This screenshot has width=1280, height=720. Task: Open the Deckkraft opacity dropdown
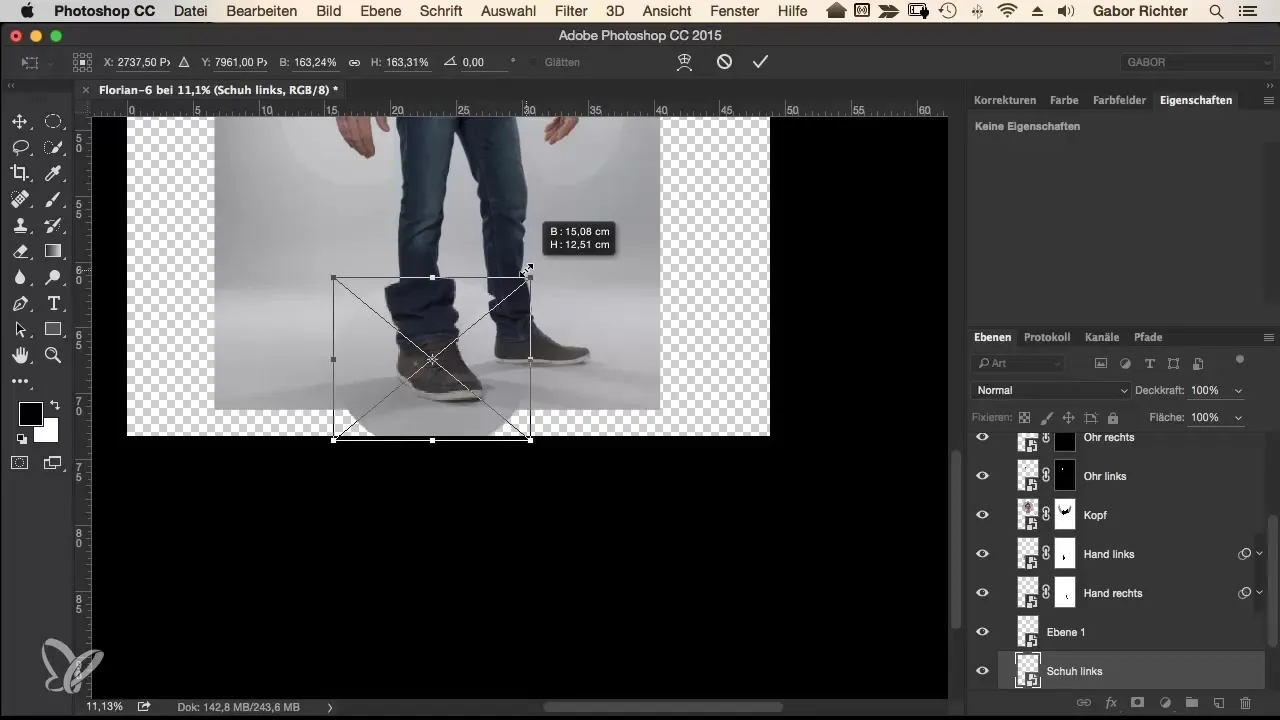pos(1240,390)
